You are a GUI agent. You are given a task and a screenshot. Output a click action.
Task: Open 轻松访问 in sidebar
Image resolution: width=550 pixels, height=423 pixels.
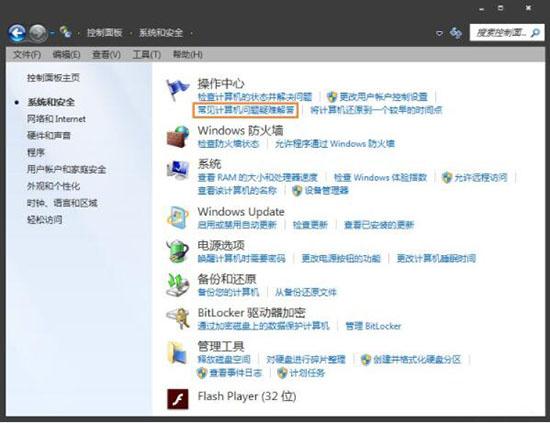tap(45, 220)
